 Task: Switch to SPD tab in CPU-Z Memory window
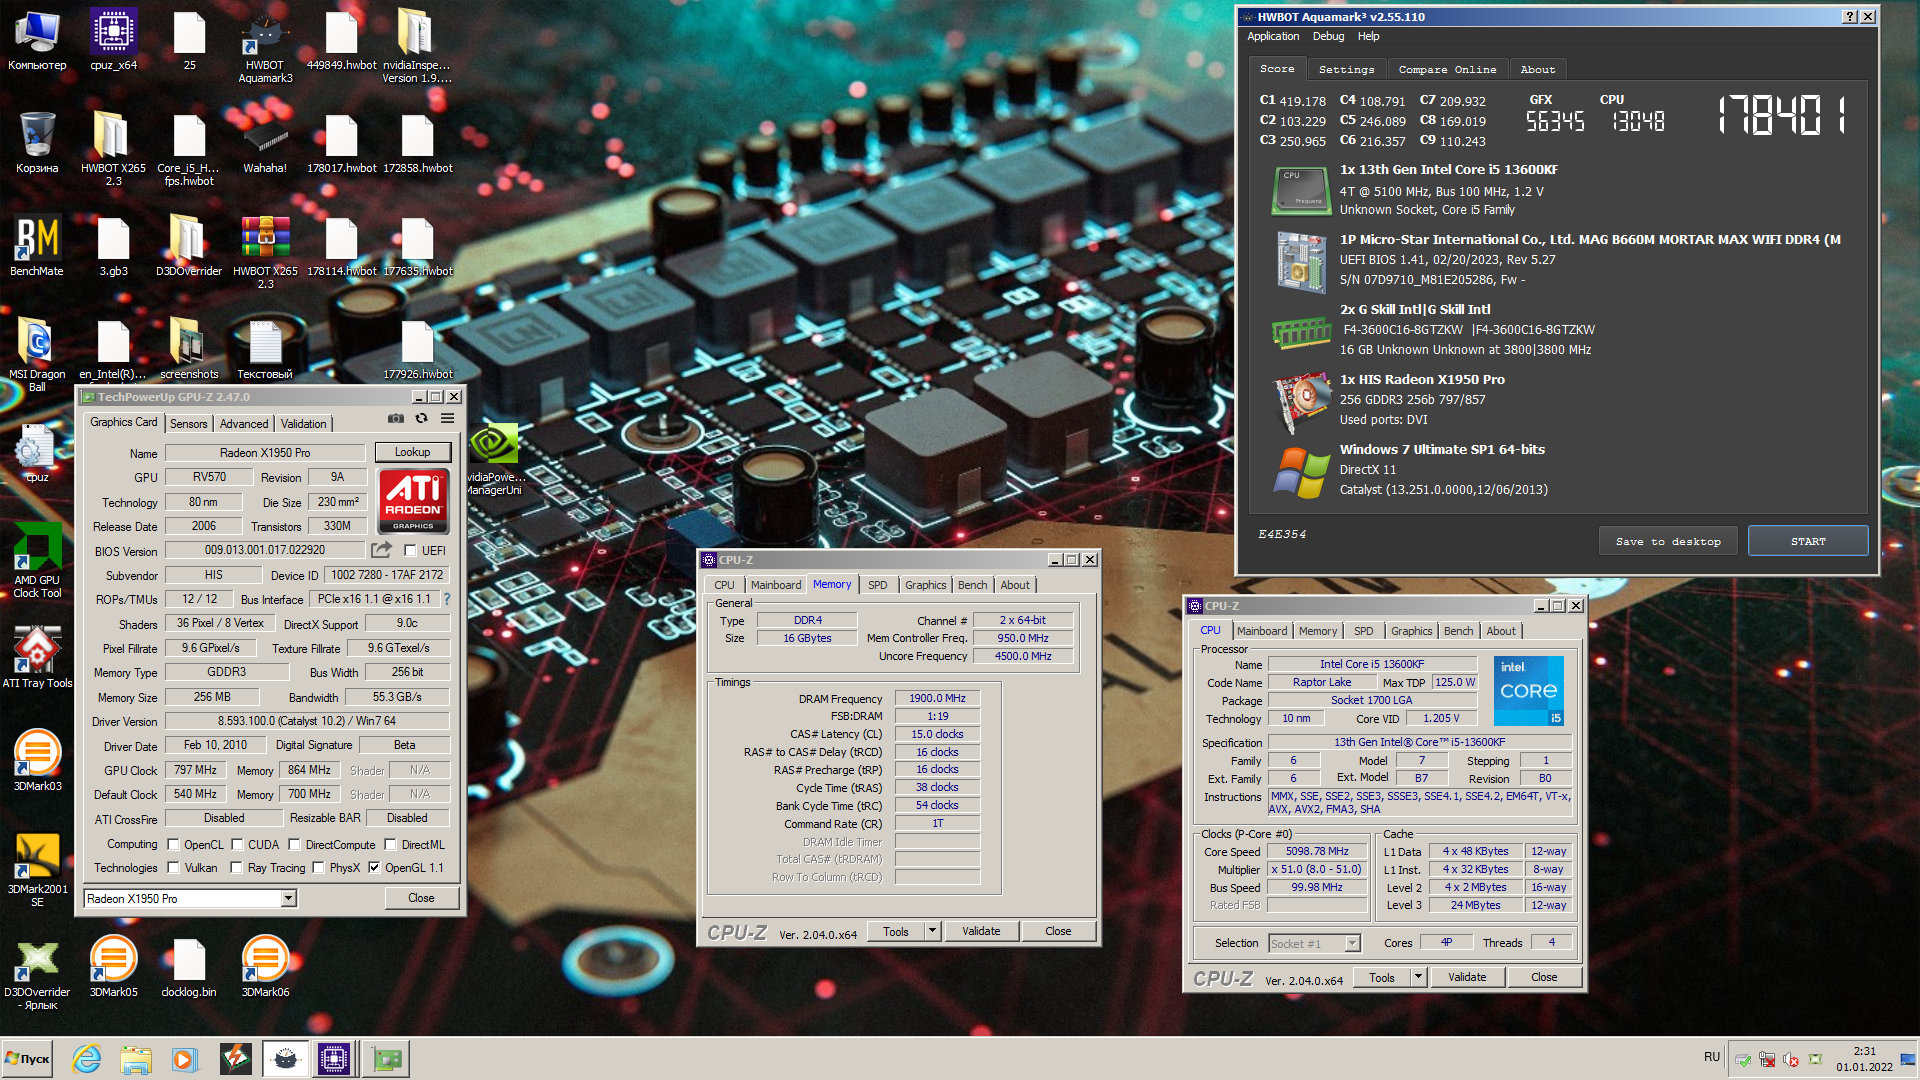pyautogui.click(x=877, y=585)
